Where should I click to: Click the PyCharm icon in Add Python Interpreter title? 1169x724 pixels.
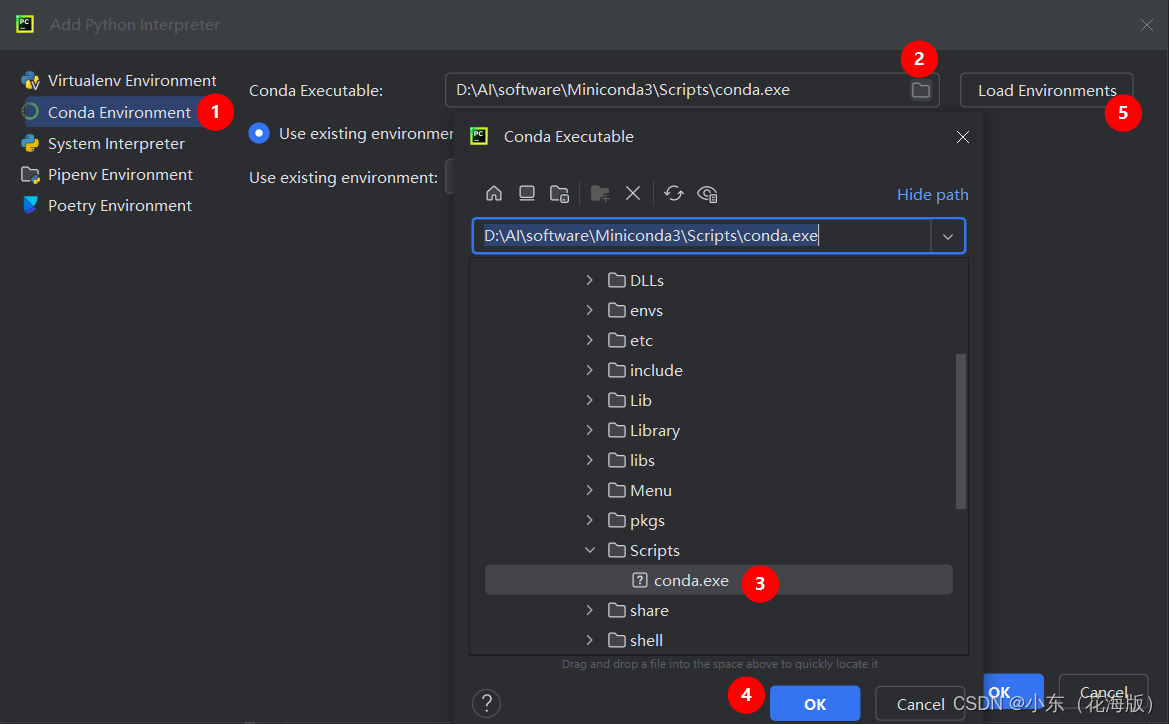coord(25,24)
